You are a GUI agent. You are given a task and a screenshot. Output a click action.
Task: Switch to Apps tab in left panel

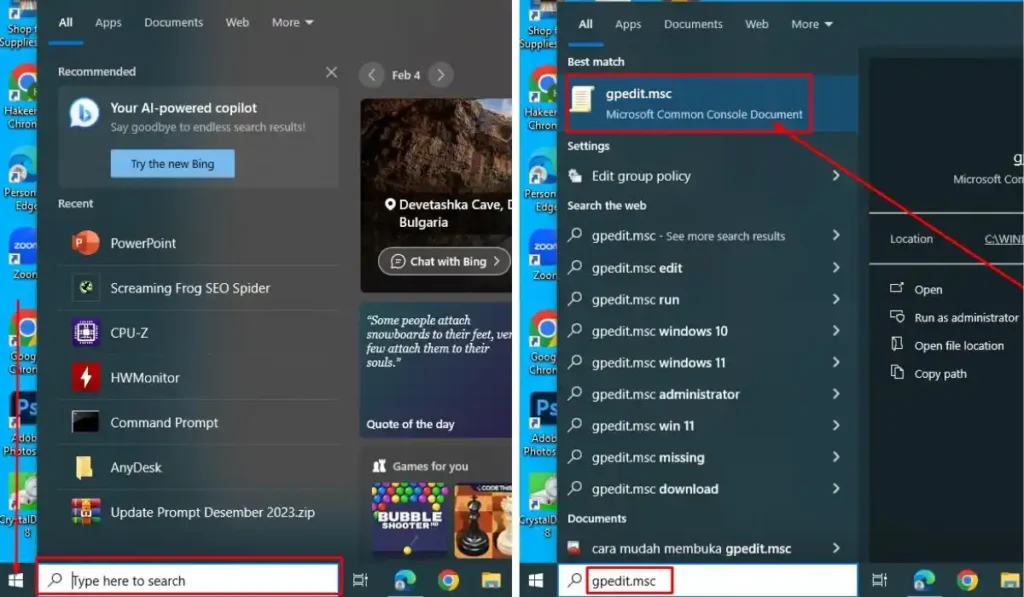108,22
